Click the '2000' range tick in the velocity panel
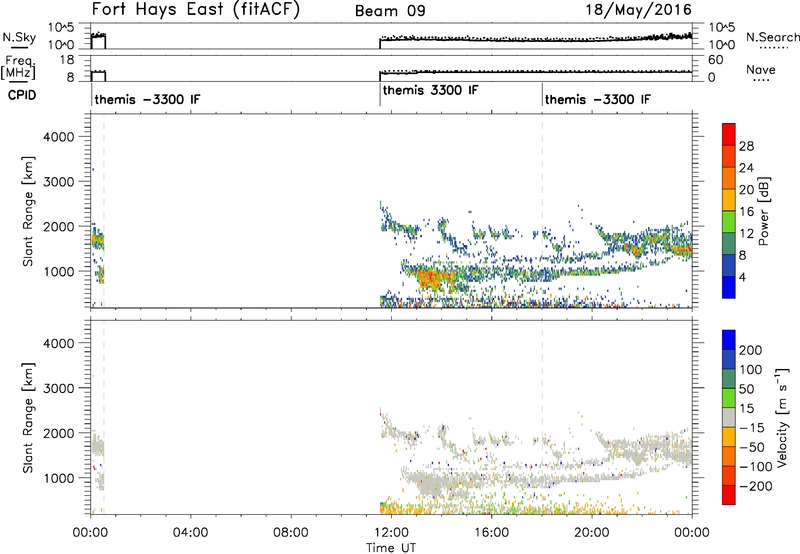Viewport: 800px width, 554px height. coord(59,433)
